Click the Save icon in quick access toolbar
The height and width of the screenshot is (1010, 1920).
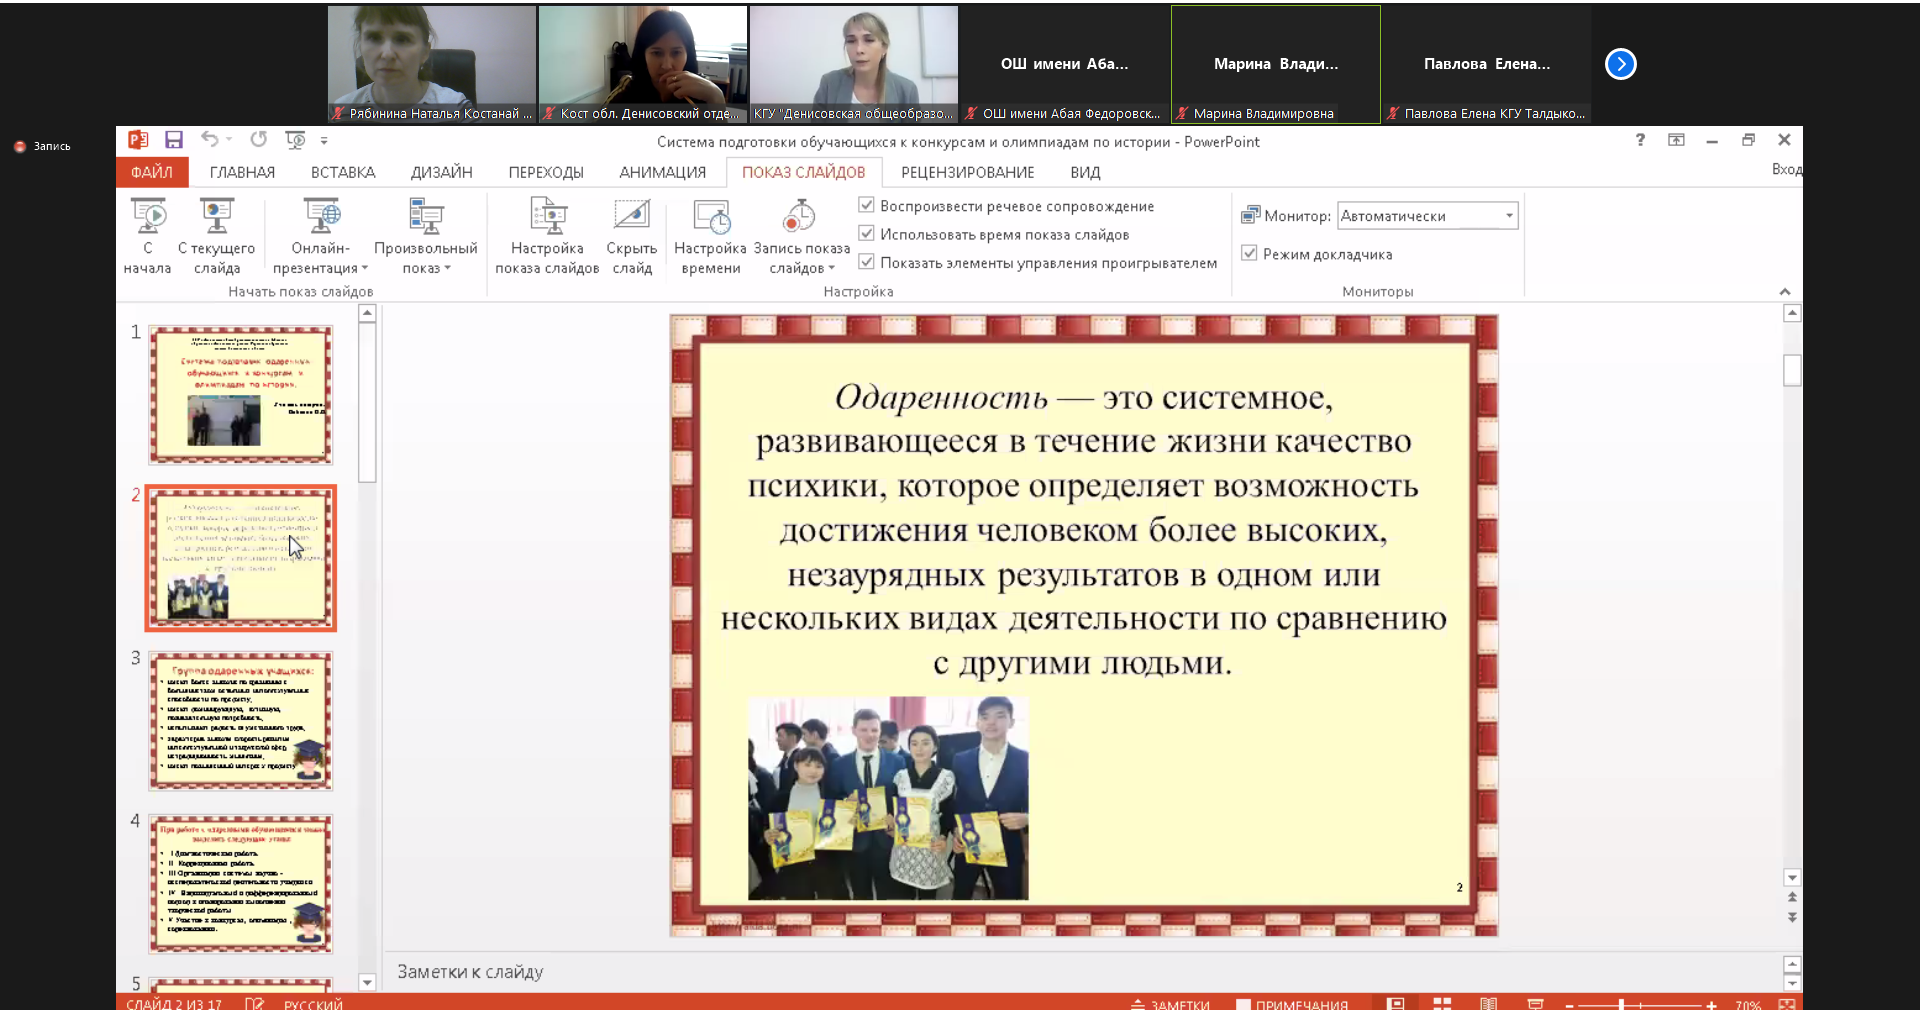[174, 140]
